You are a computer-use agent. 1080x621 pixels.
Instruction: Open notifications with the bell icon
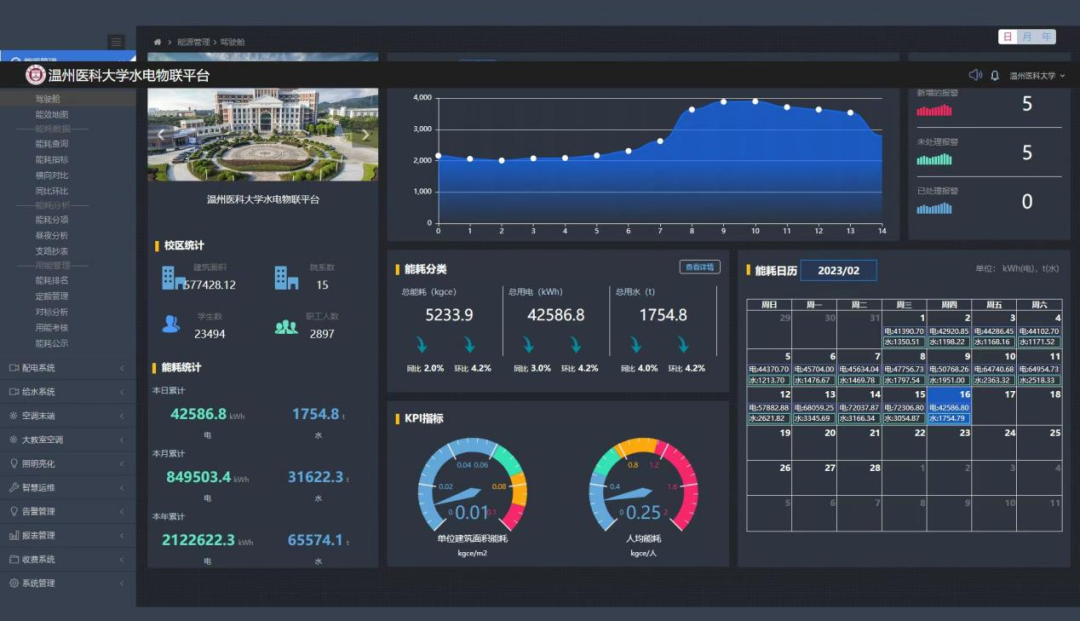click(995, 76)
